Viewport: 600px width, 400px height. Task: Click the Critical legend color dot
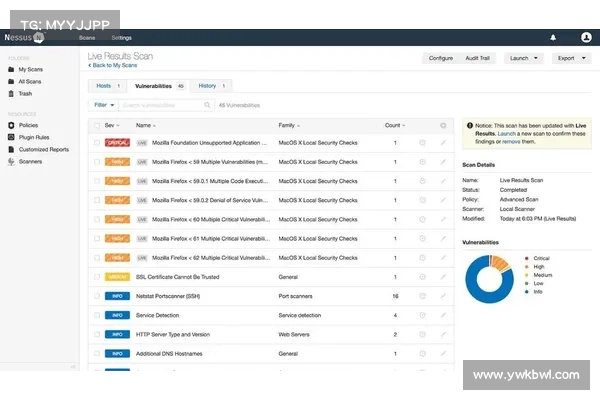[527, 258]
